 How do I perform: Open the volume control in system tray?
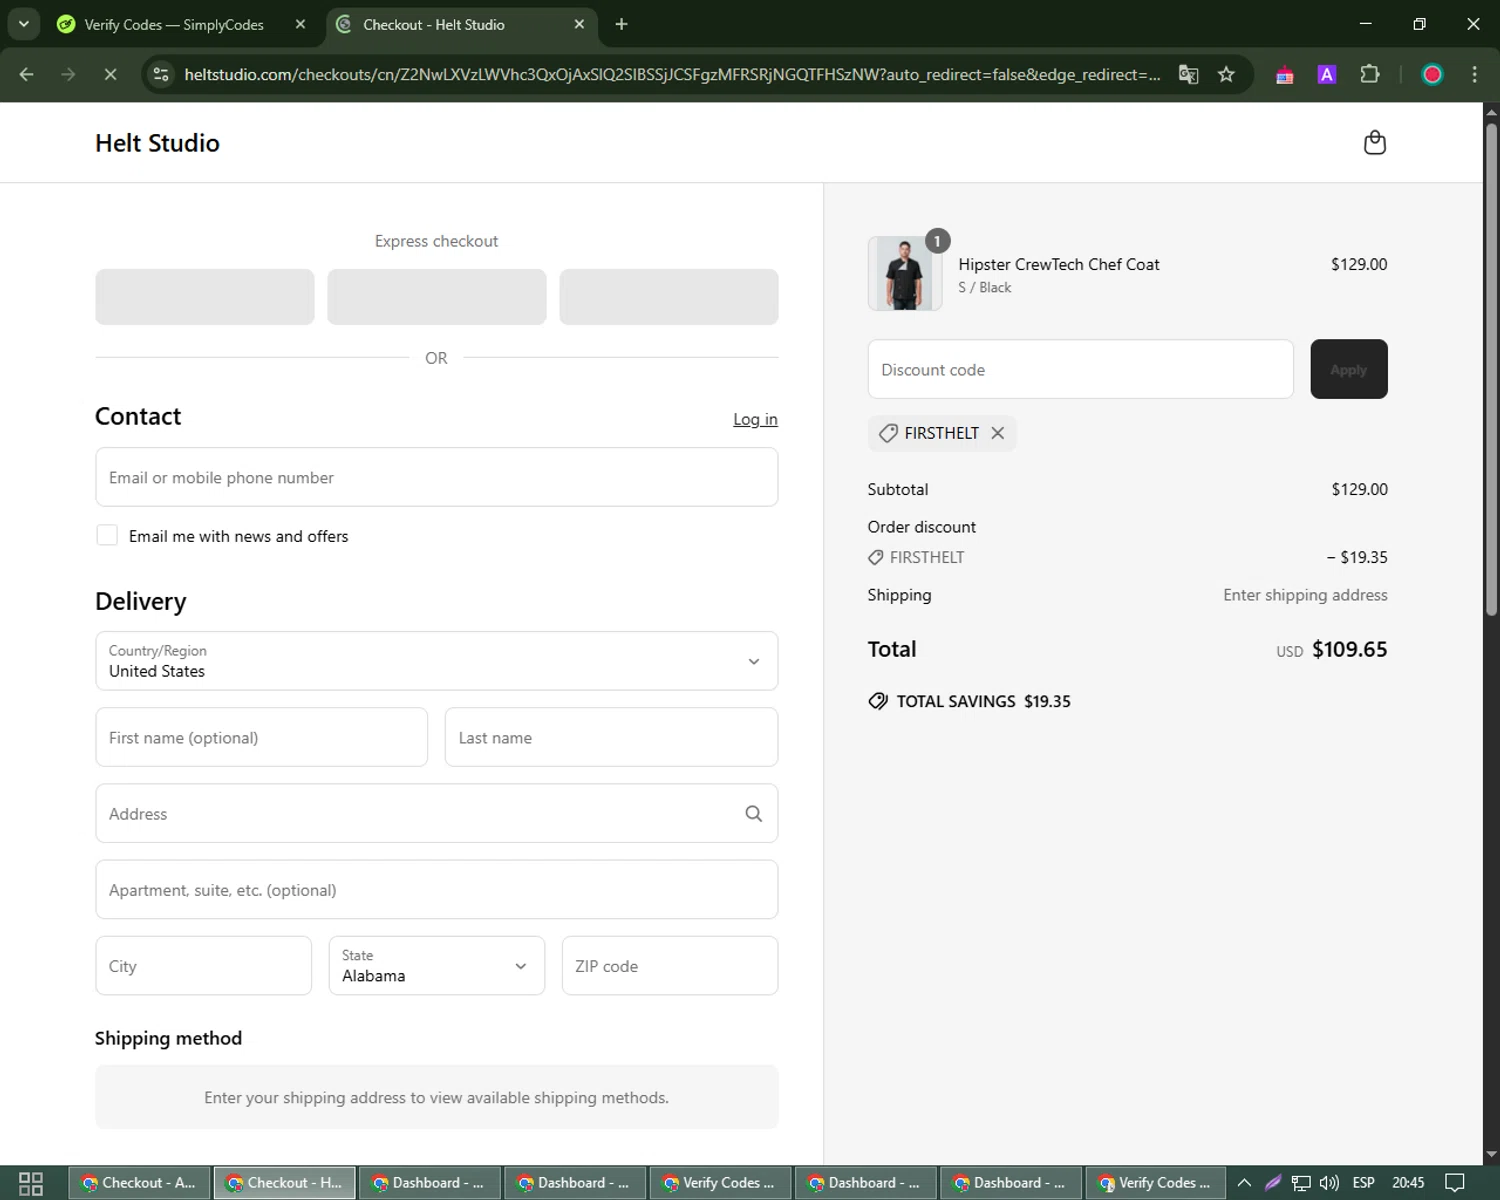click(1329, 1183)
